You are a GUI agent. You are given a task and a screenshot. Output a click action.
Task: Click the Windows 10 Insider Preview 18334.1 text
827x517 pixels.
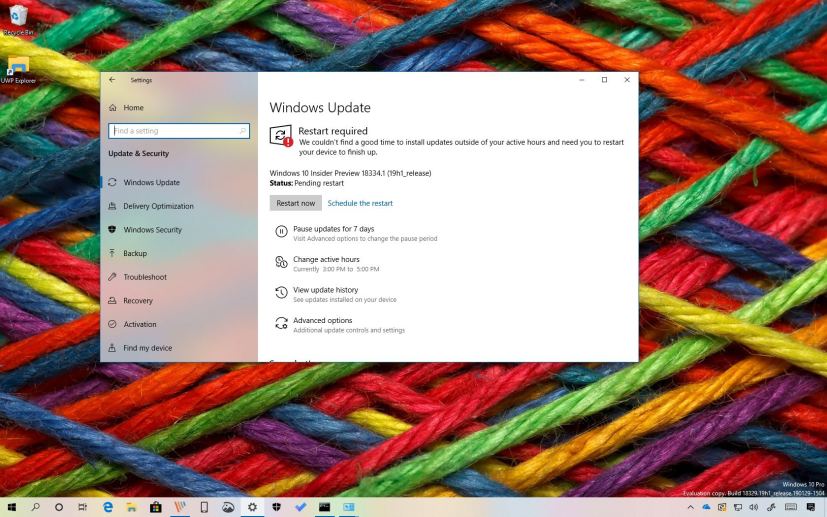click(350, 173)
